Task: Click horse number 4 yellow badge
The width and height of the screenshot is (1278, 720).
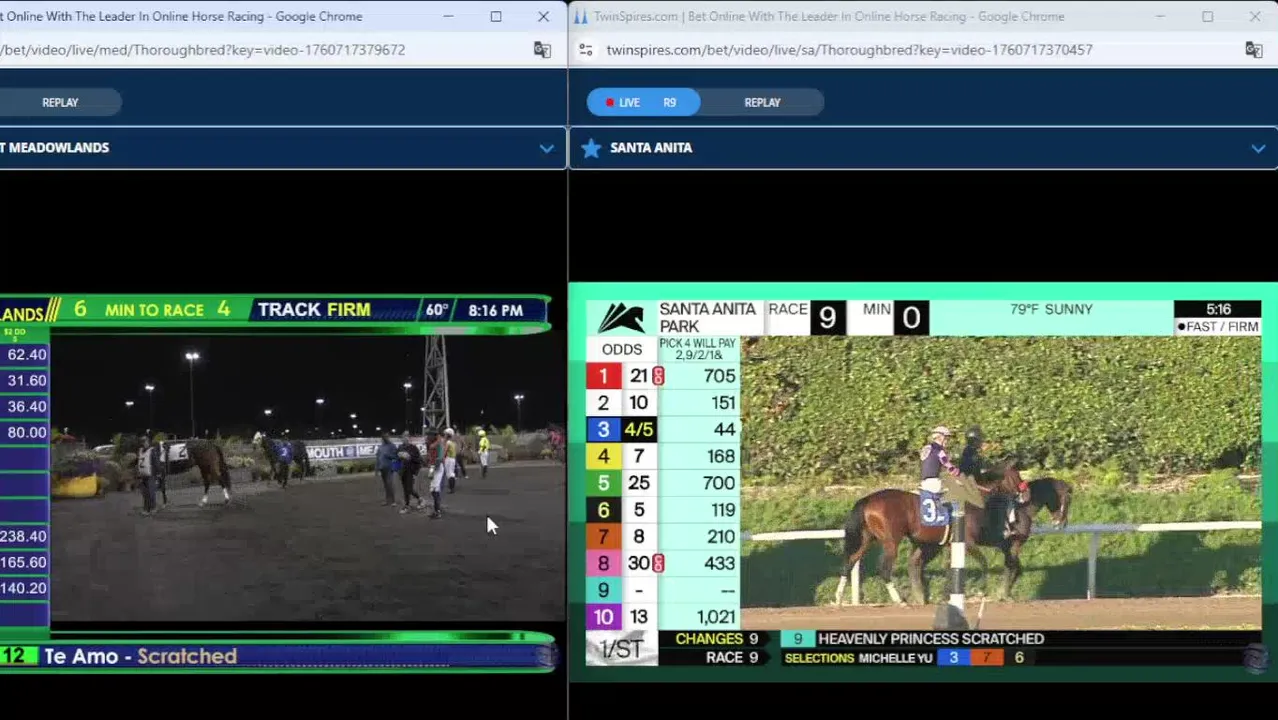Action: click(x=603, y=456)
